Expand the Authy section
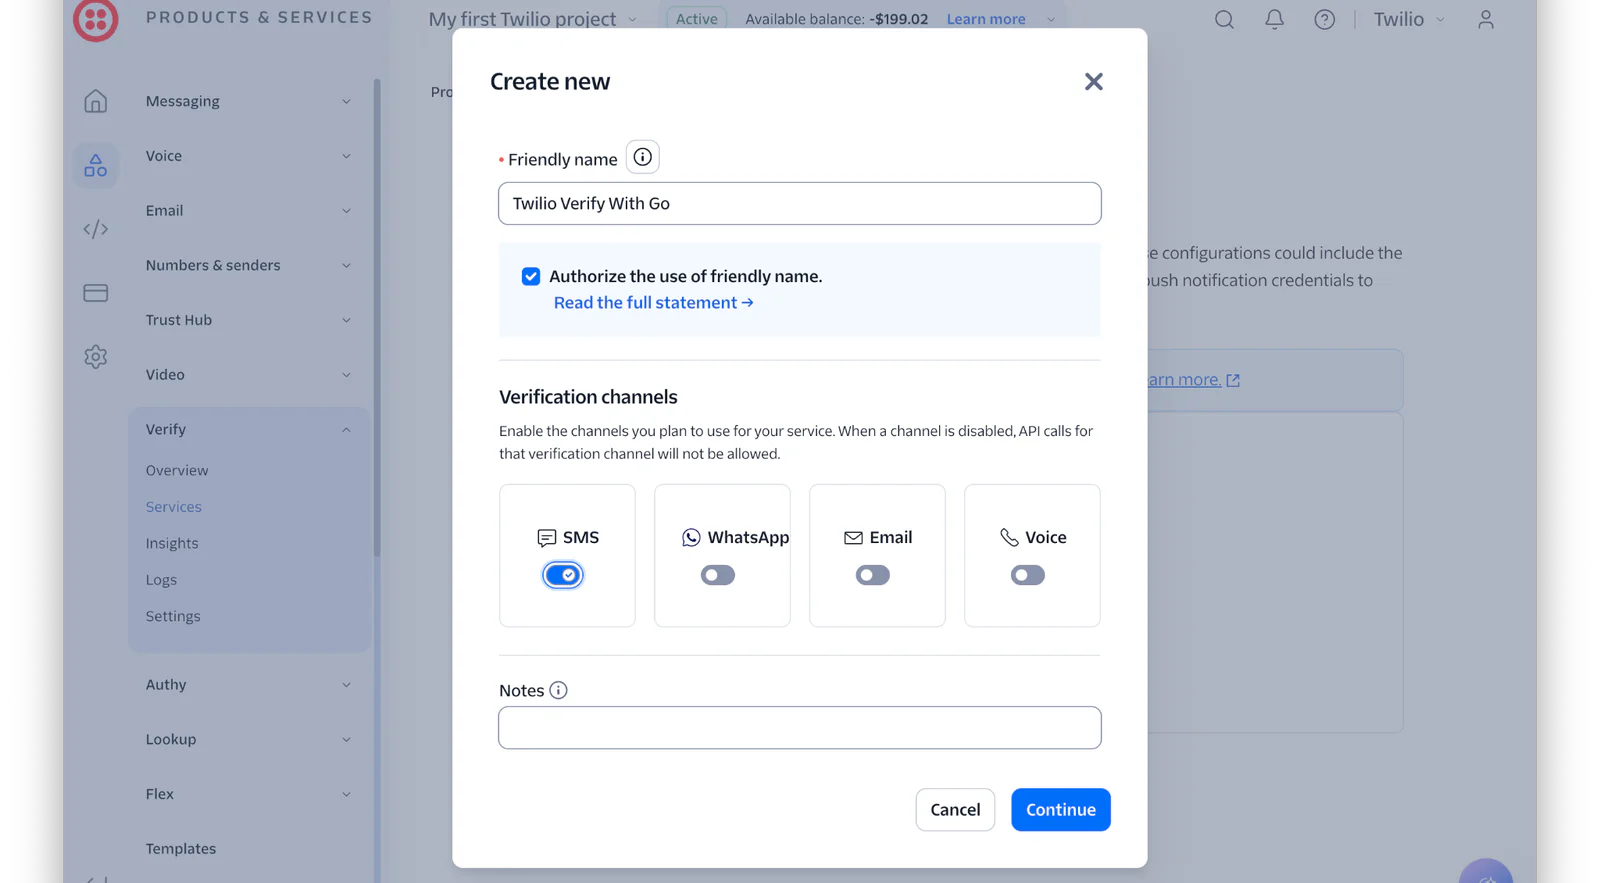This screenshot has width=1600, height=883. (x=248, y=684)
